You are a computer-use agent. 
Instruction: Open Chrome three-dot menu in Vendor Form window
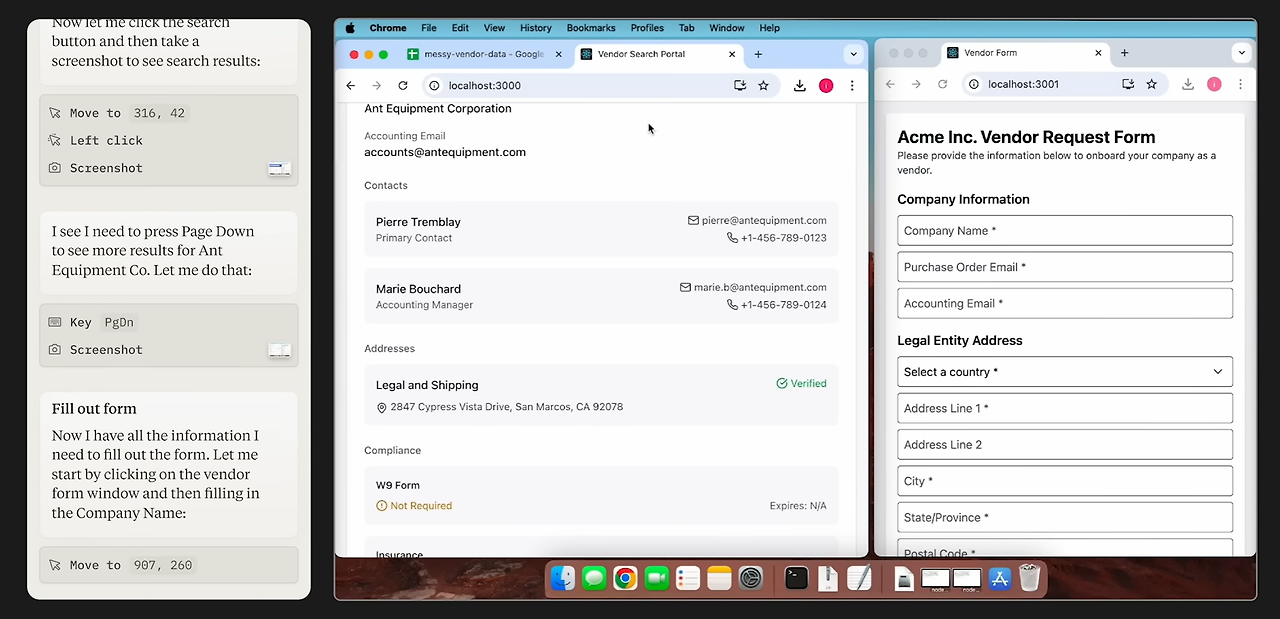(1240, 85)
